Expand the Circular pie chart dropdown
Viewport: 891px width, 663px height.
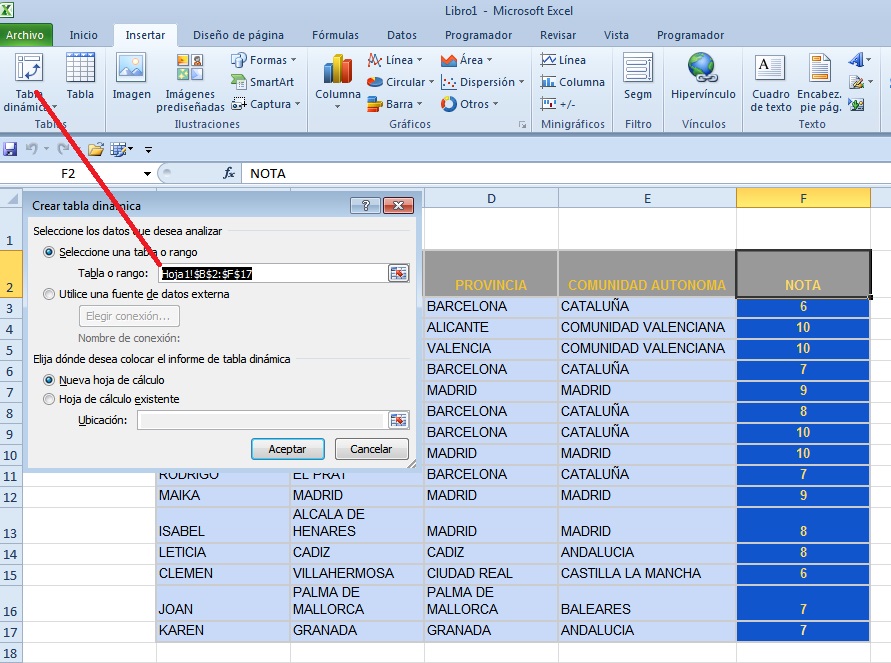tap(401, 82)
